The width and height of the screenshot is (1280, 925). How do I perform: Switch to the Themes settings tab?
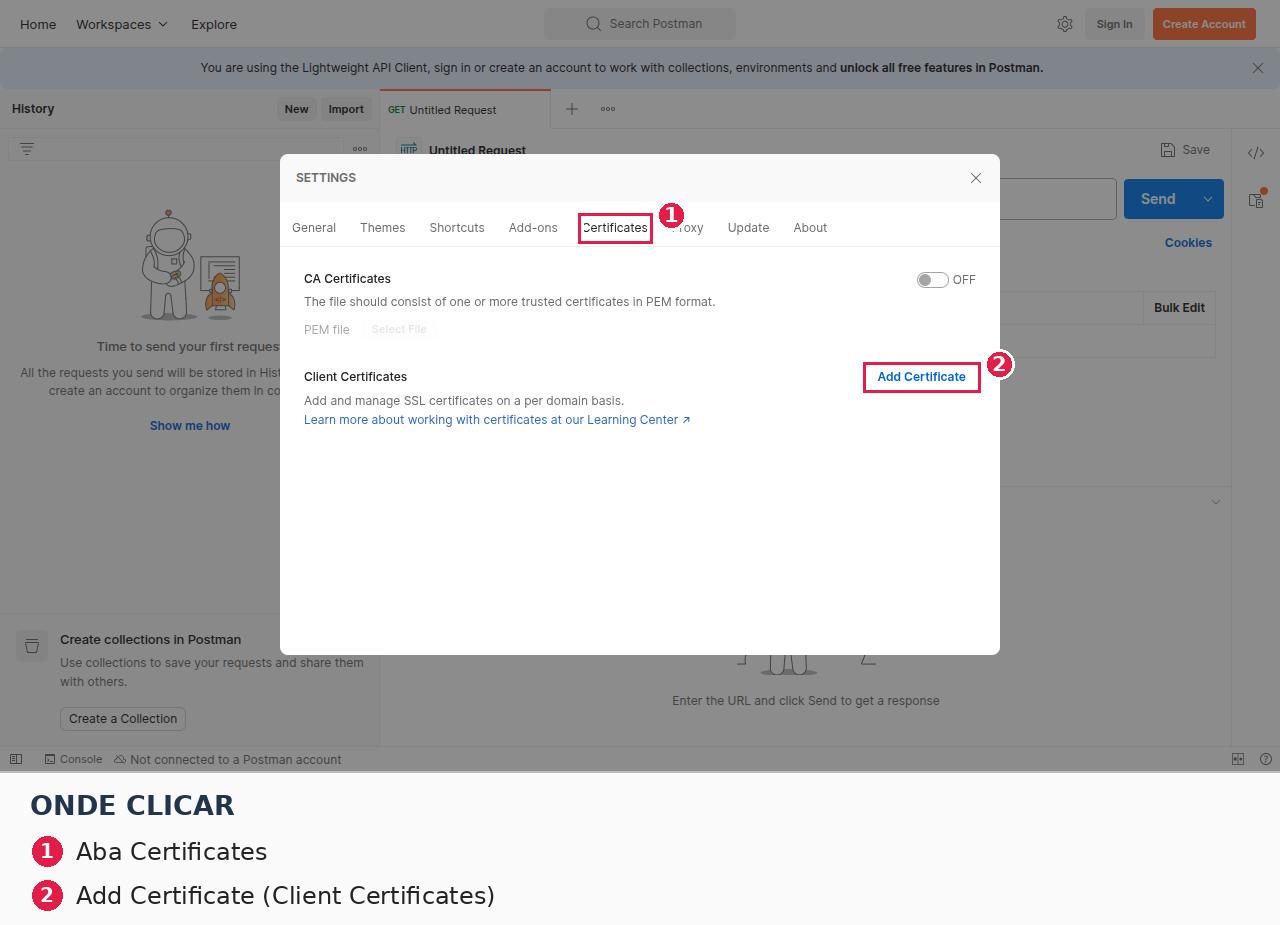click(383, 228)
